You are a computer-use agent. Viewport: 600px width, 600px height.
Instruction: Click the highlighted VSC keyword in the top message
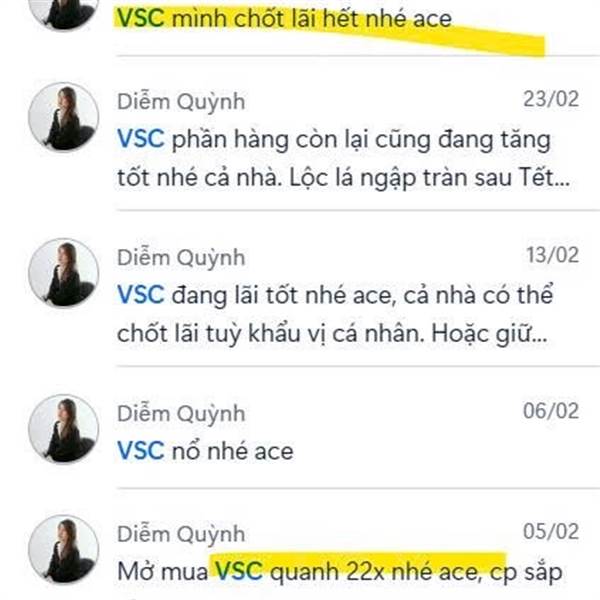coord(141,18)
